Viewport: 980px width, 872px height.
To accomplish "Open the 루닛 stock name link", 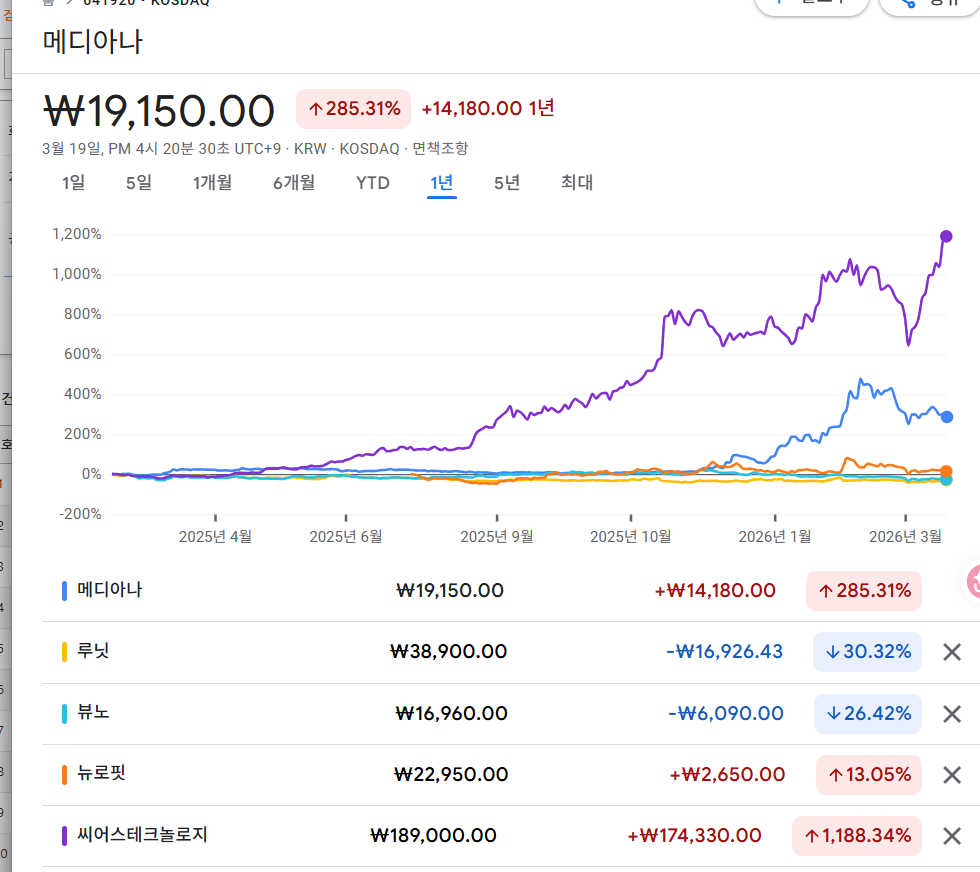I will [93, 651].
